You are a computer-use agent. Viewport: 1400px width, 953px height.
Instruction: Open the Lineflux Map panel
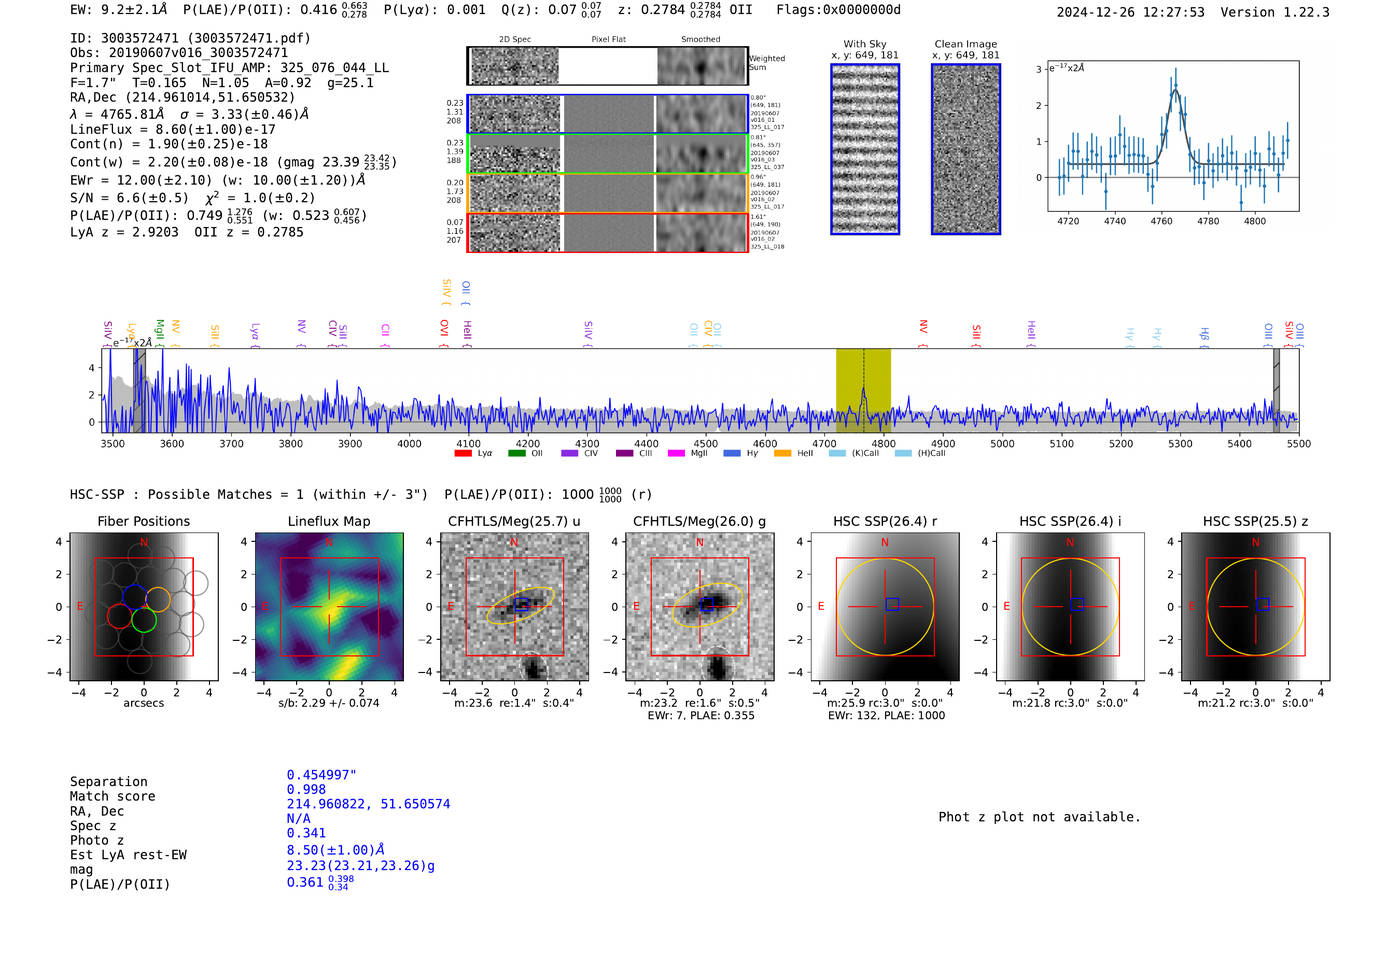(x=329, y=606)
